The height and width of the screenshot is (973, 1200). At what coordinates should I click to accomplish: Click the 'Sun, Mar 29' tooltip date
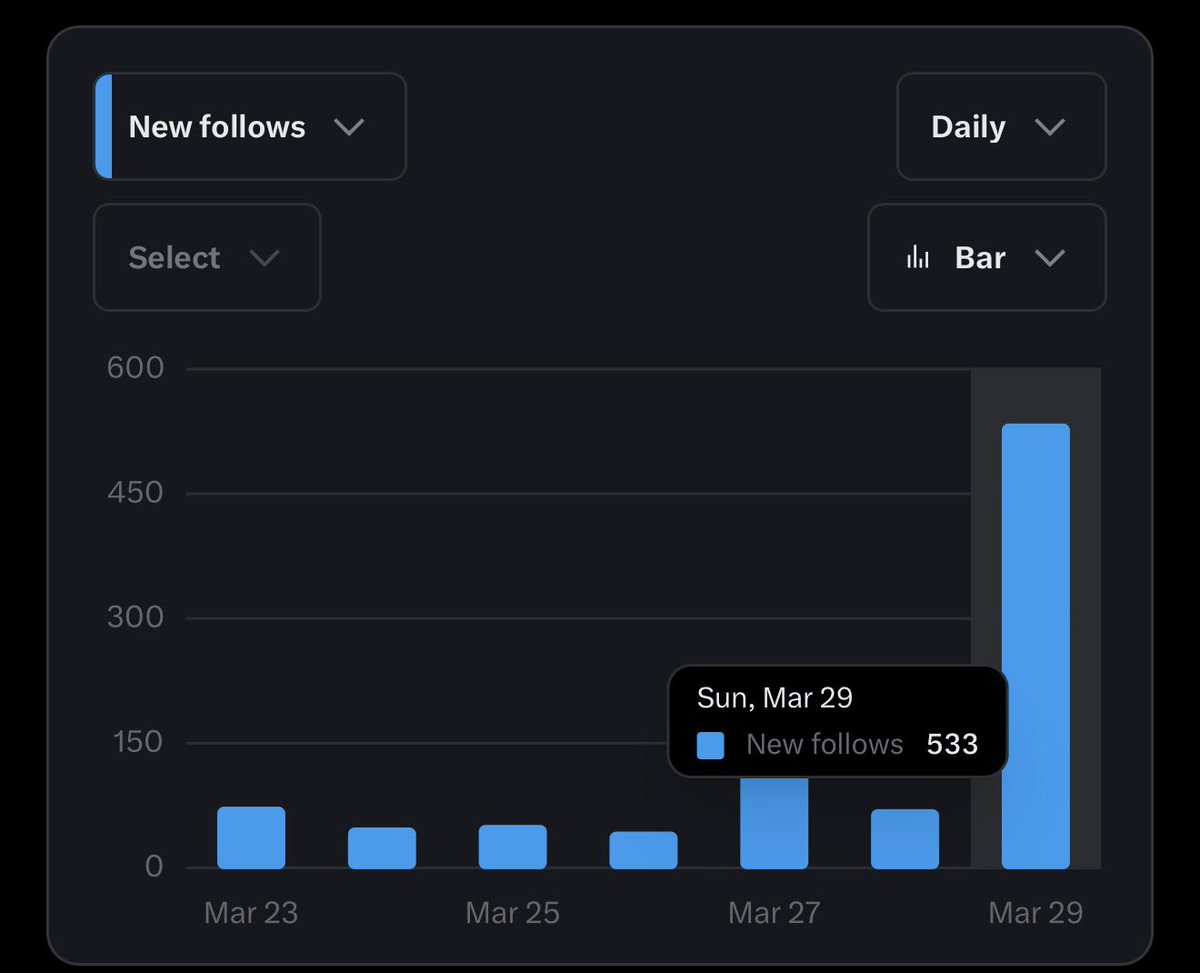coord(775,697)
